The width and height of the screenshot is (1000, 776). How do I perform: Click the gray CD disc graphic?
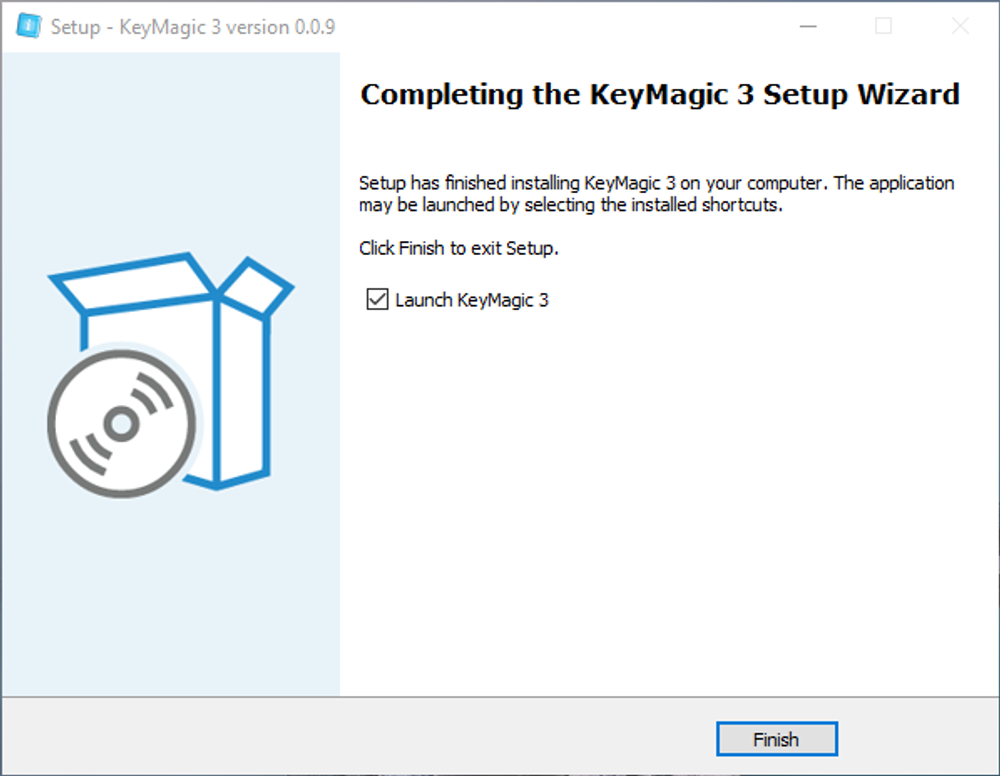coord(121,423)
